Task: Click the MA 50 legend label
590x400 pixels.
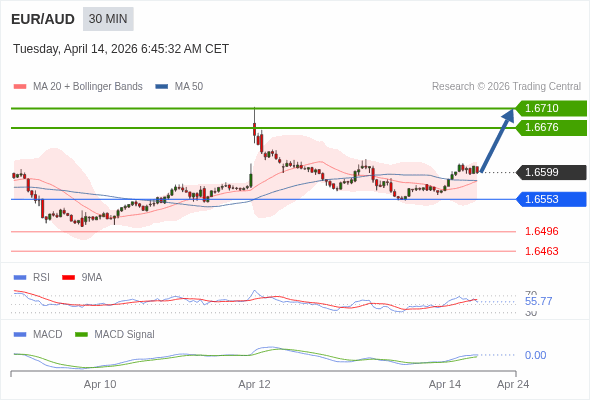Action: click(x=189, y=87)
